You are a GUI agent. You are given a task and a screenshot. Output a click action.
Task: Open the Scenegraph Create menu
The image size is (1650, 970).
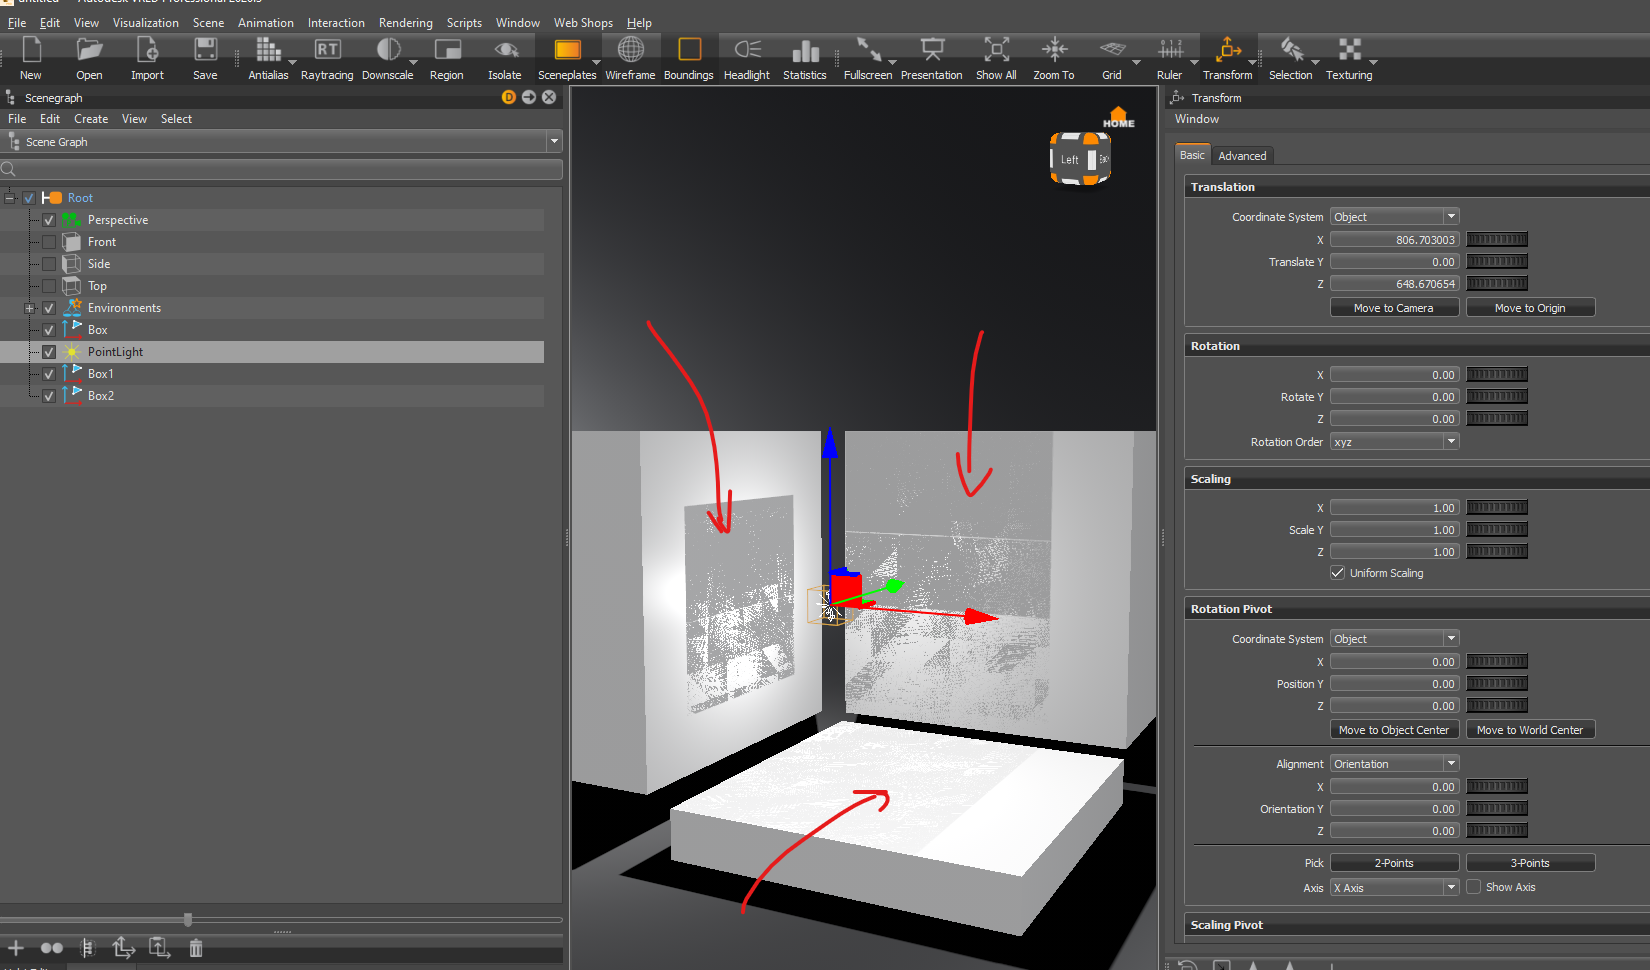click(x=91, y=119)
